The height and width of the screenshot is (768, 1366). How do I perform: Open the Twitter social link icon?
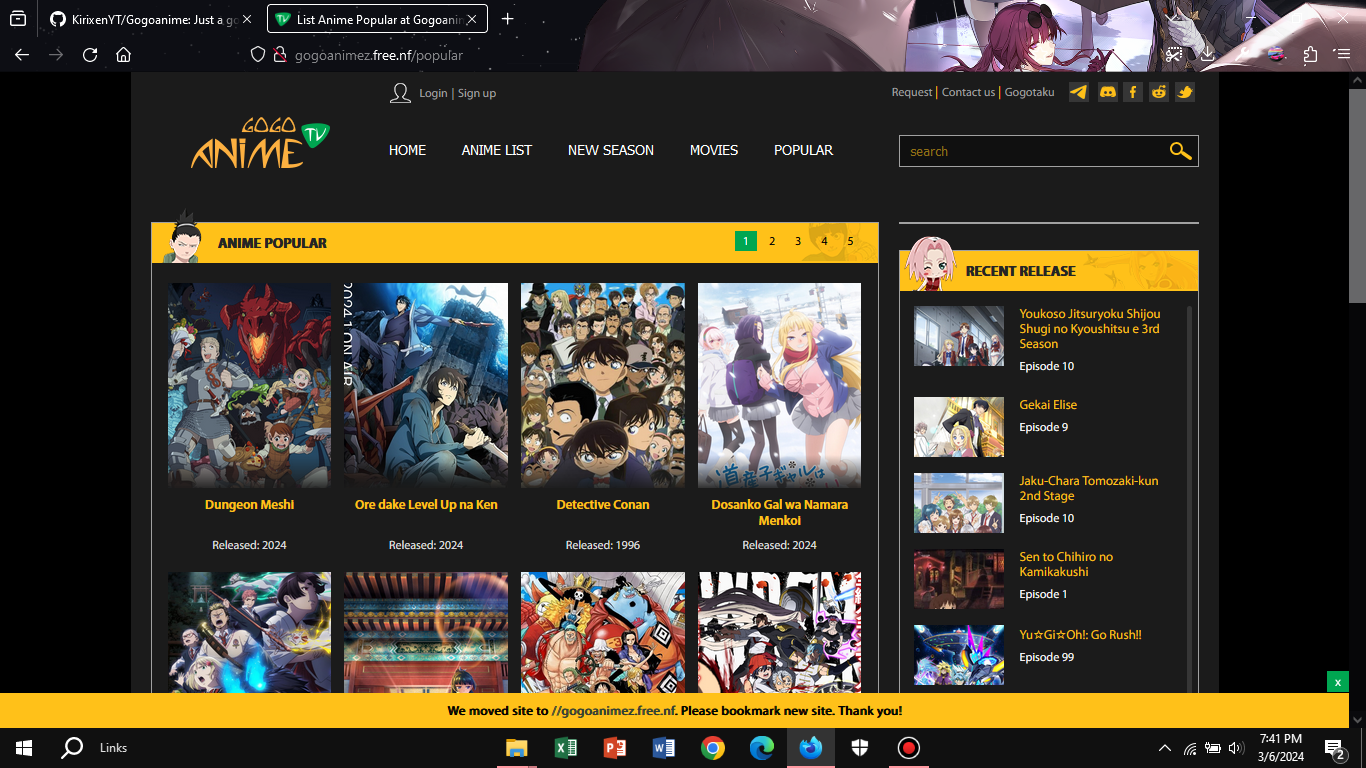(1185, 92)
